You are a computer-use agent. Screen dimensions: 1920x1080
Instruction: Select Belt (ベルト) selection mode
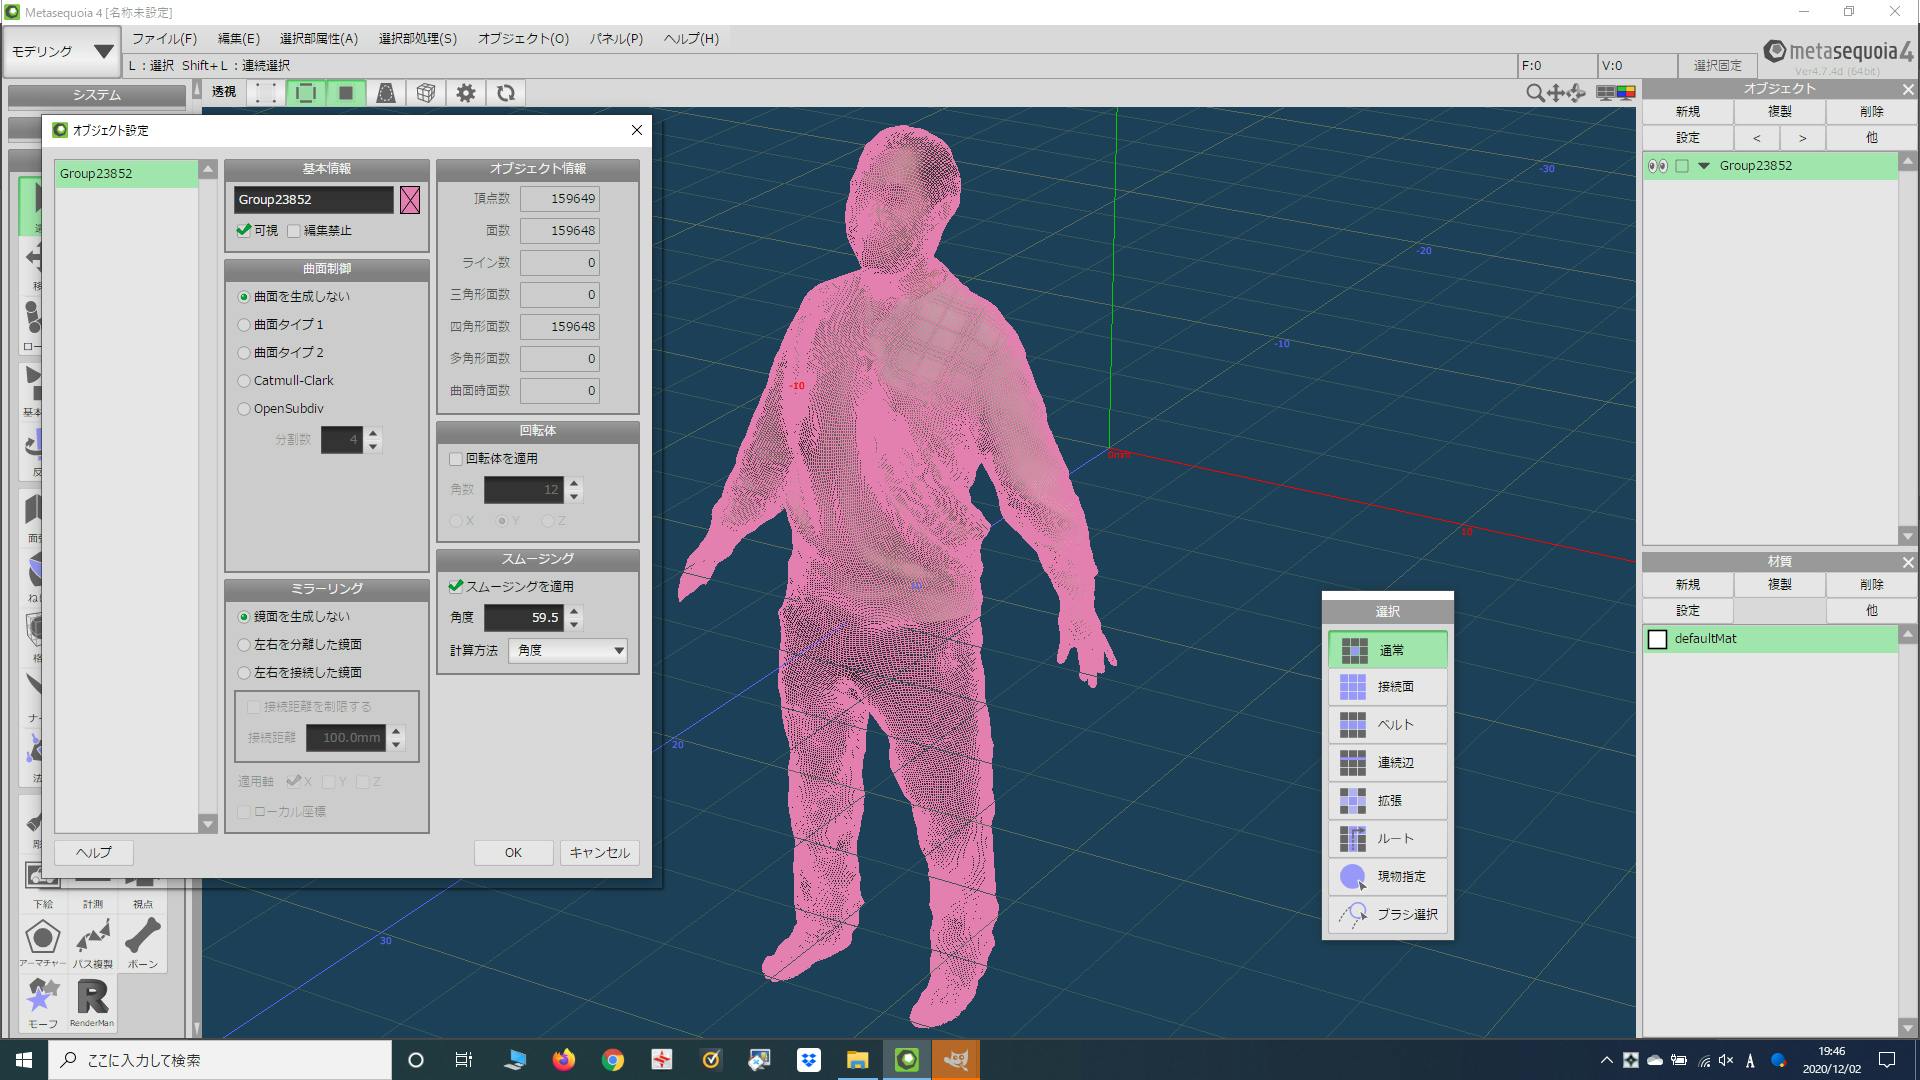point(1388,724)
